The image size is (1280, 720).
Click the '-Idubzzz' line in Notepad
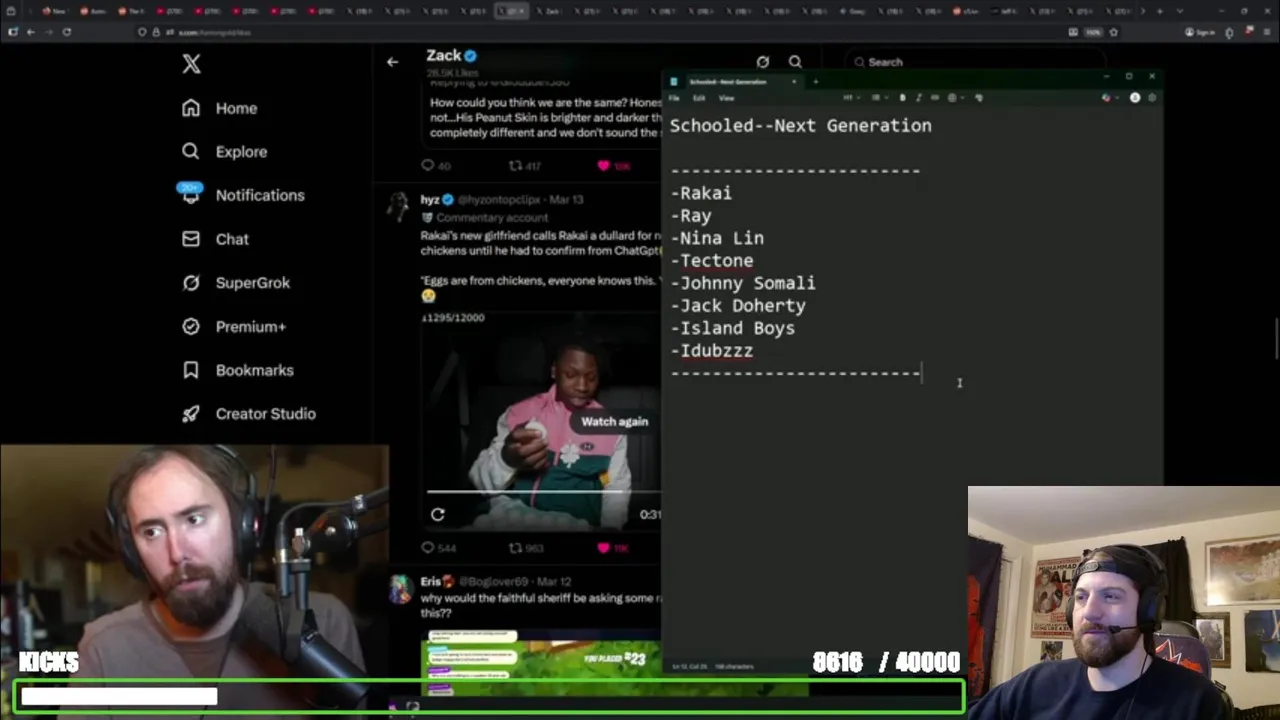(712, 351)
